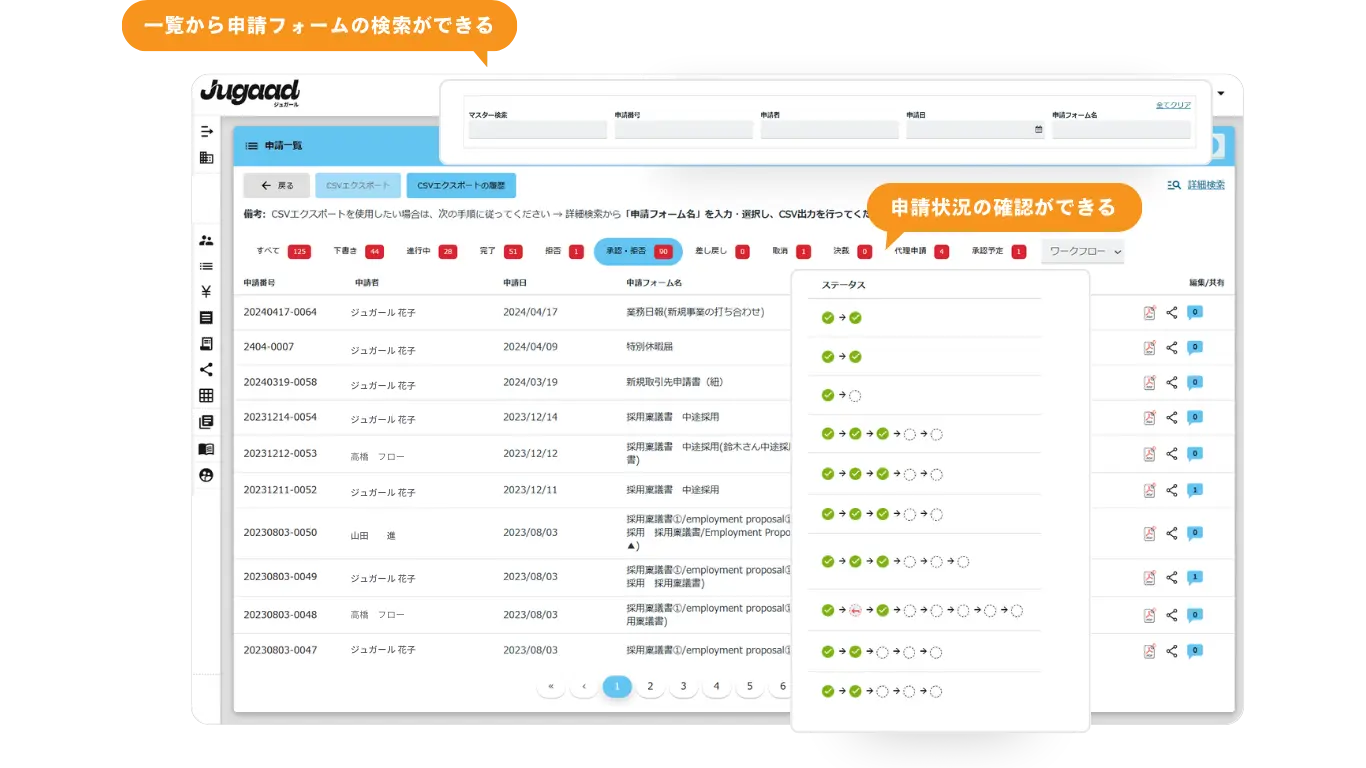Open the receipt sidebar icon
Screen dimensions: 1366x768
coord(206,344)
